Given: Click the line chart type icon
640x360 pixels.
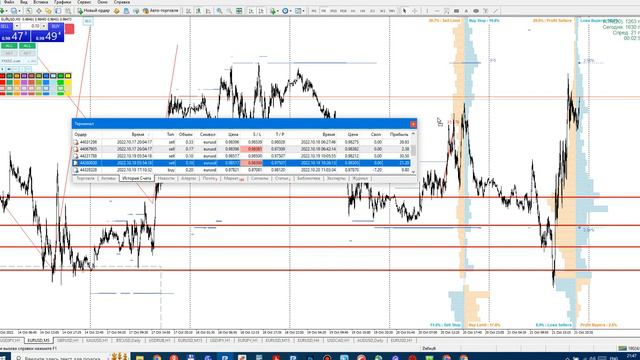Looking at the screenshot, I should pos(208,11).
